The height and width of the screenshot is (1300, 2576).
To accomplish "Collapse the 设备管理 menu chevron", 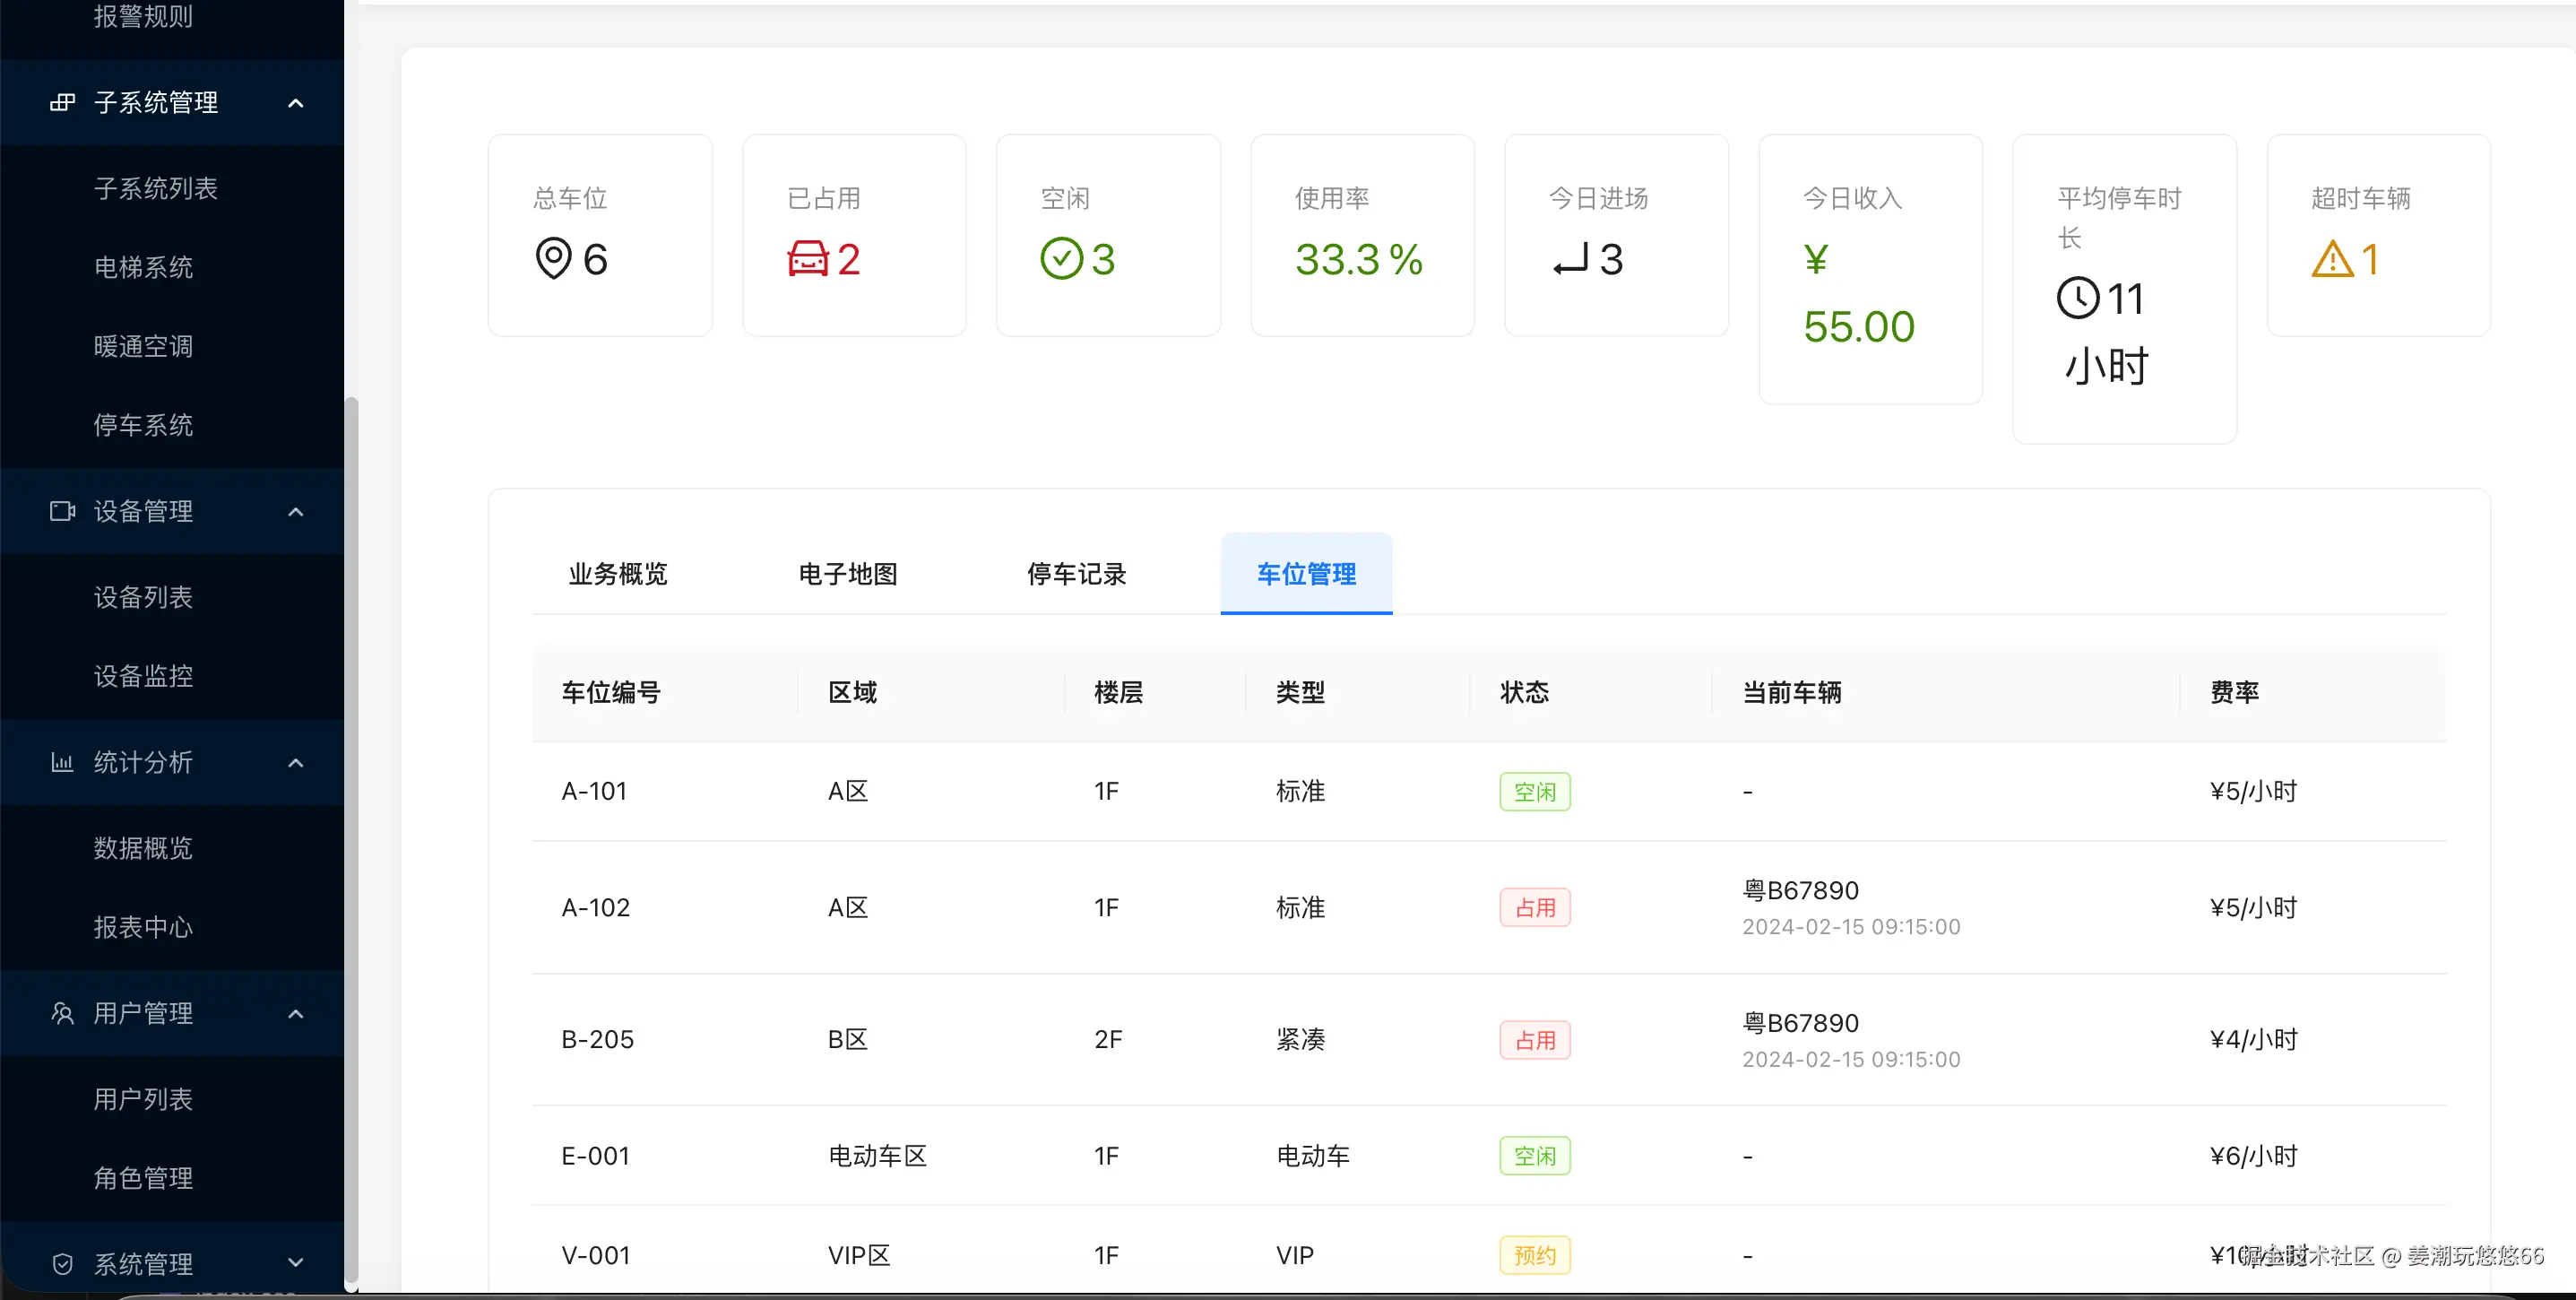I will (295, 512).
